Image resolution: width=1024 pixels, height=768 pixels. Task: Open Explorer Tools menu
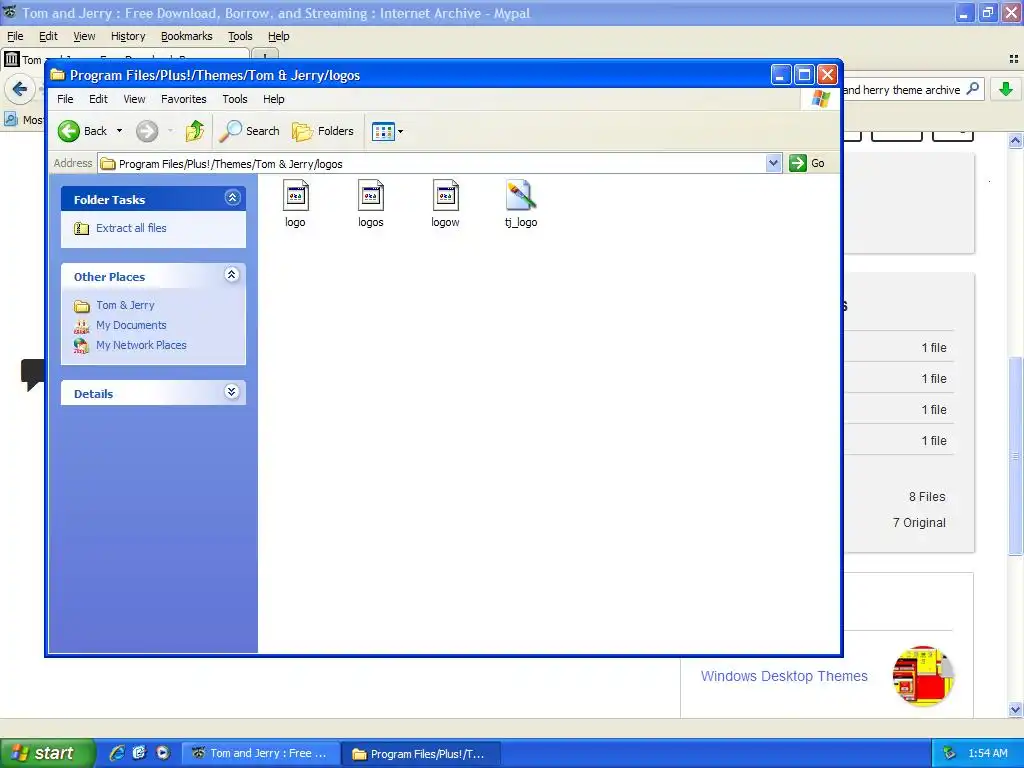click(234, 99)
